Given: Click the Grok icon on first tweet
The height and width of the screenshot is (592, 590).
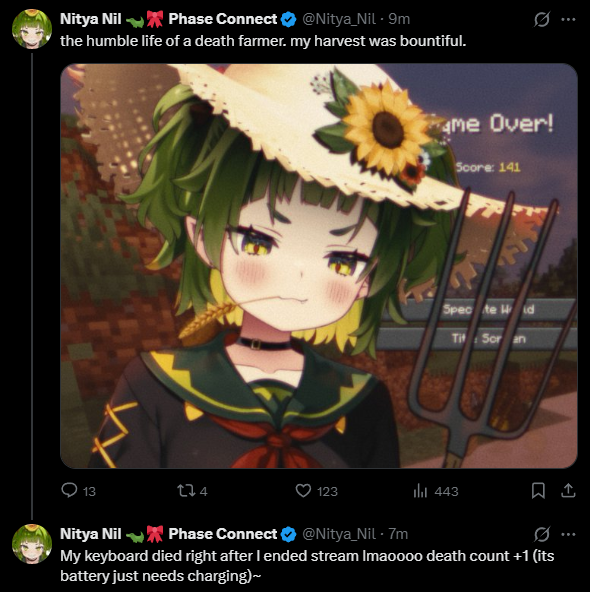Looking at the screenshot, I should 542,19.
